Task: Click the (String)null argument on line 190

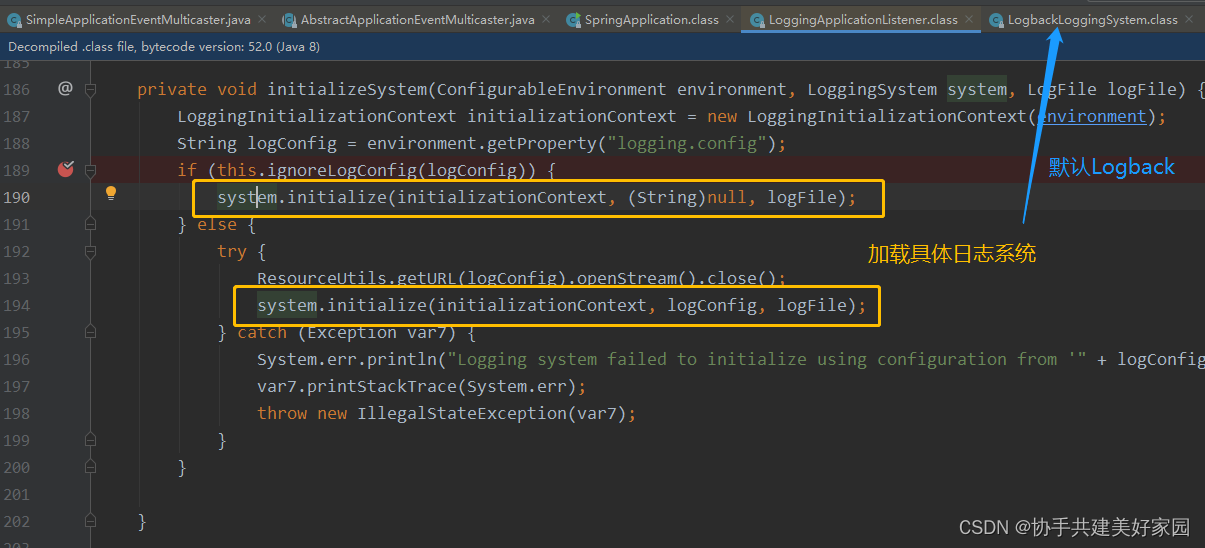Action: (x=687, y=197)
